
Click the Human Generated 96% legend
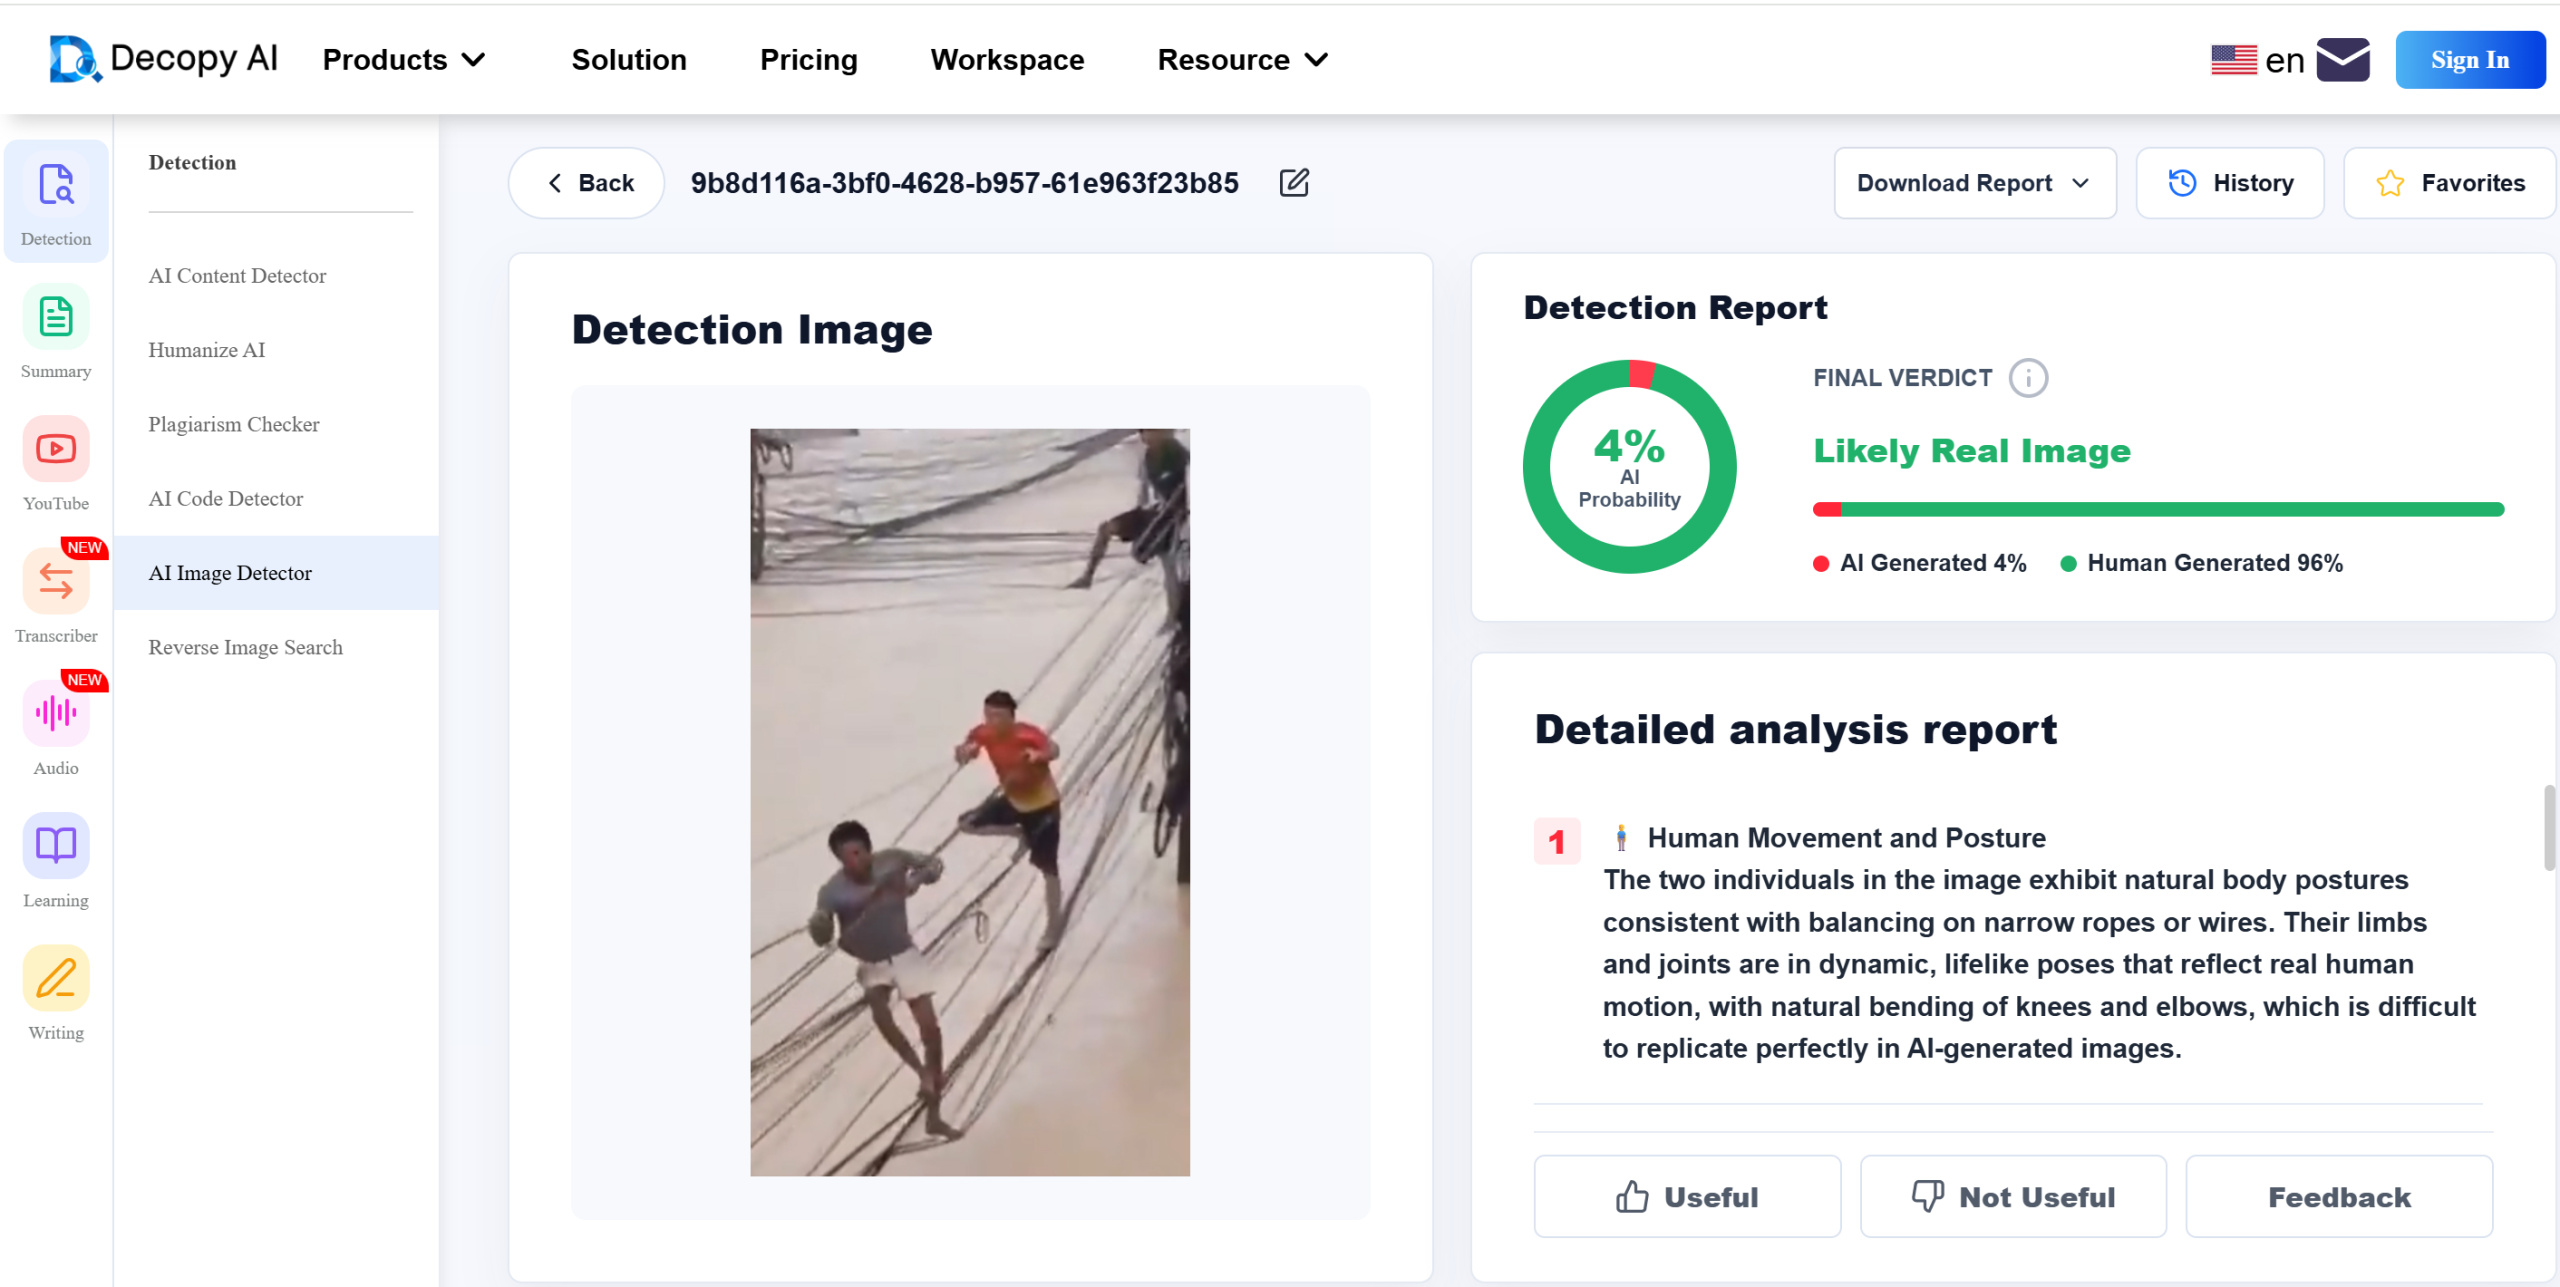(x=2202, y=563)
